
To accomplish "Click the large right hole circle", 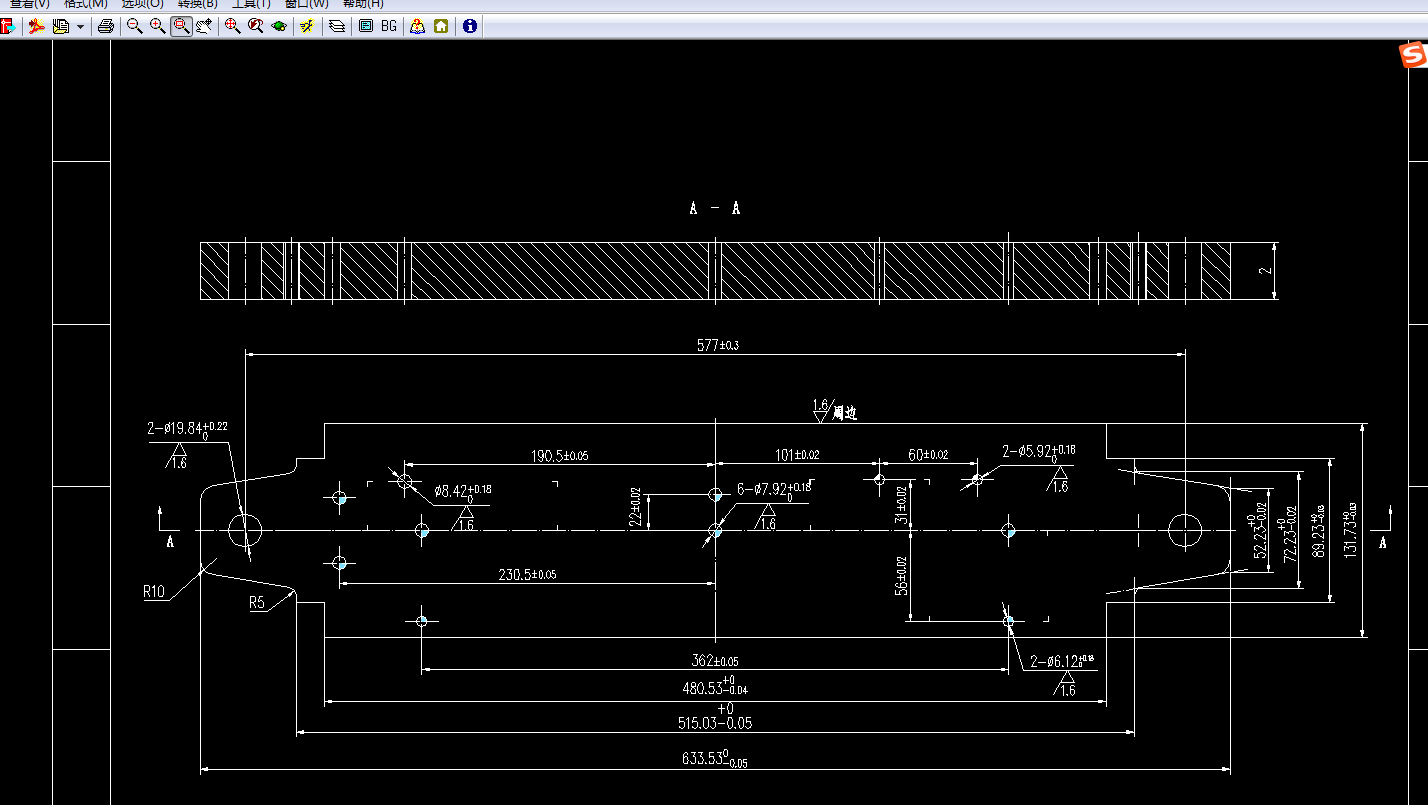I will tap(1185, 530).
